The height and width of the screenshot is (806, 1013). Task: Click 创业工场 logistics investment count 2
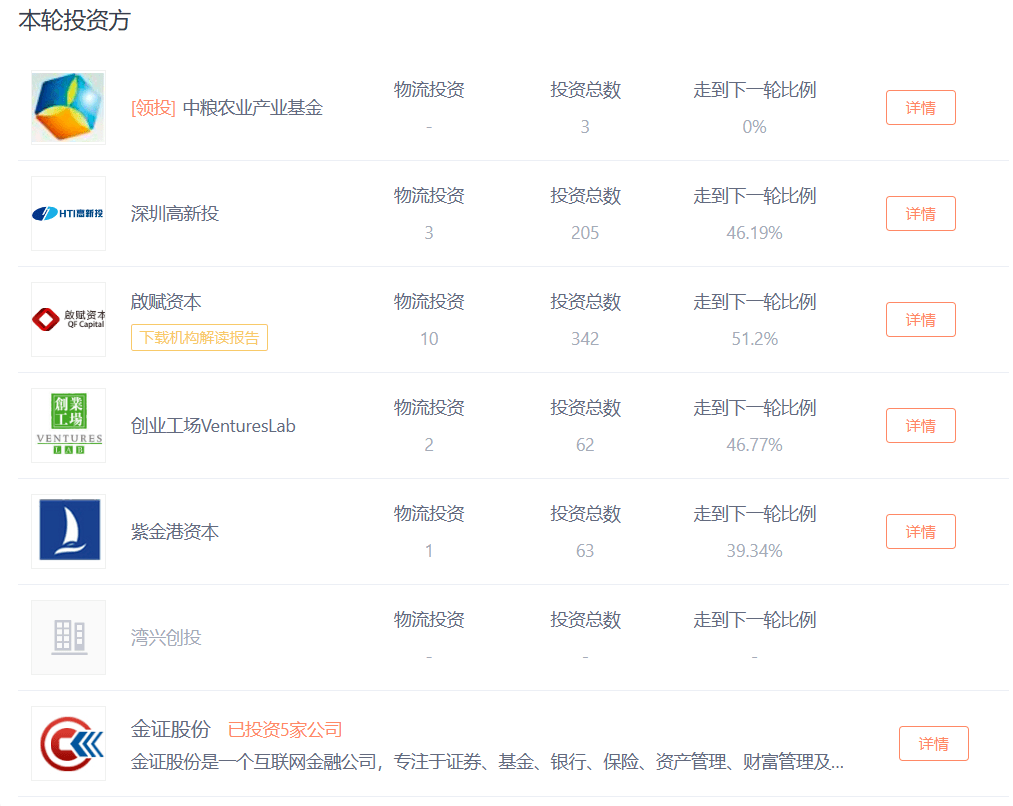pyautogui.click(x=429, y=444)
